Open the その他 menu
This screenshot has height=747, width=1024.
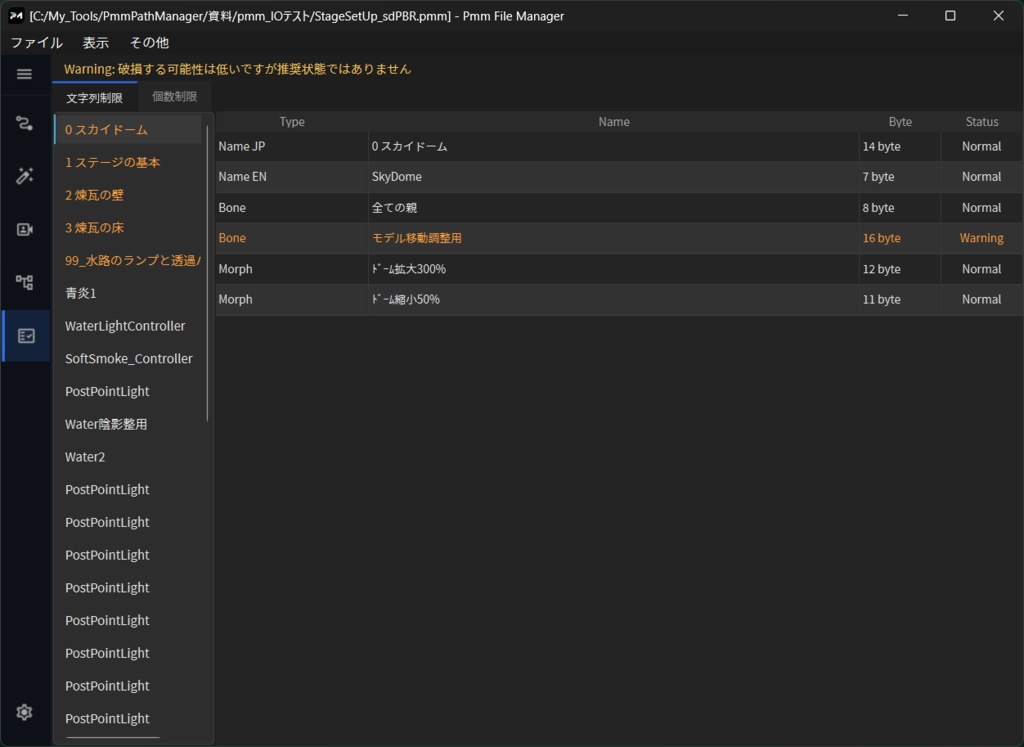(148, 43)
